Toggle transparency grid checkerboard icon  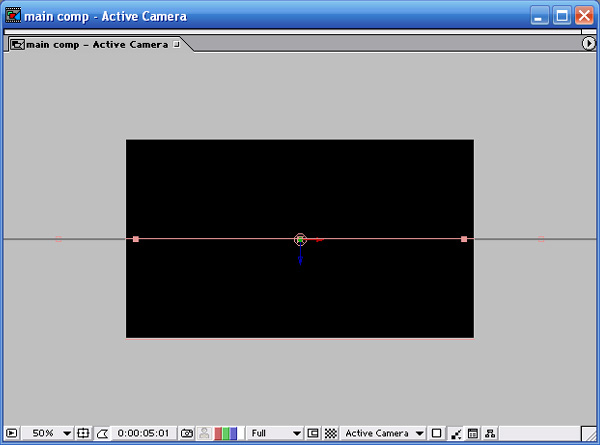[x=331, y=434]
